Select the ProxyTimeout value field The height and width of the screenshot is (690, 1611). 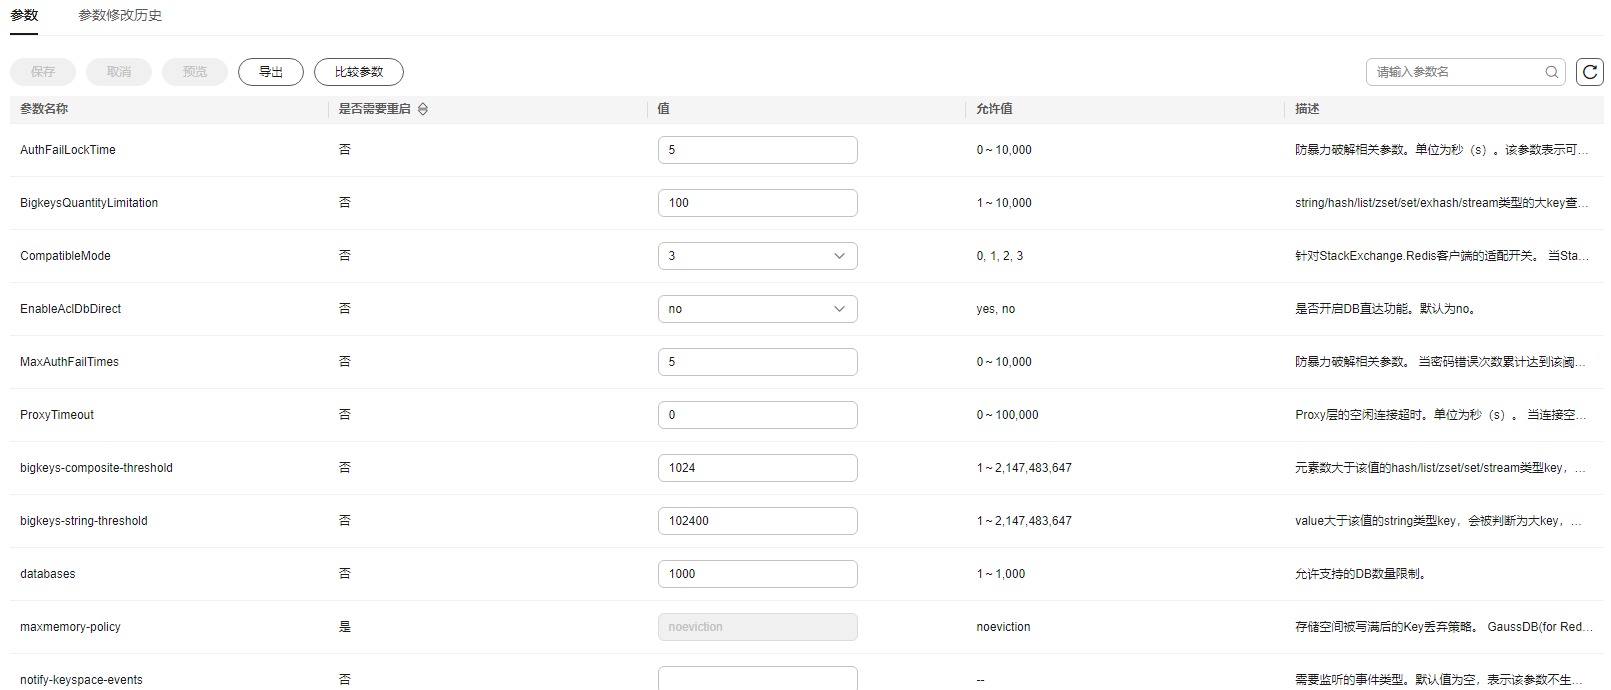[x=757, y=415]
